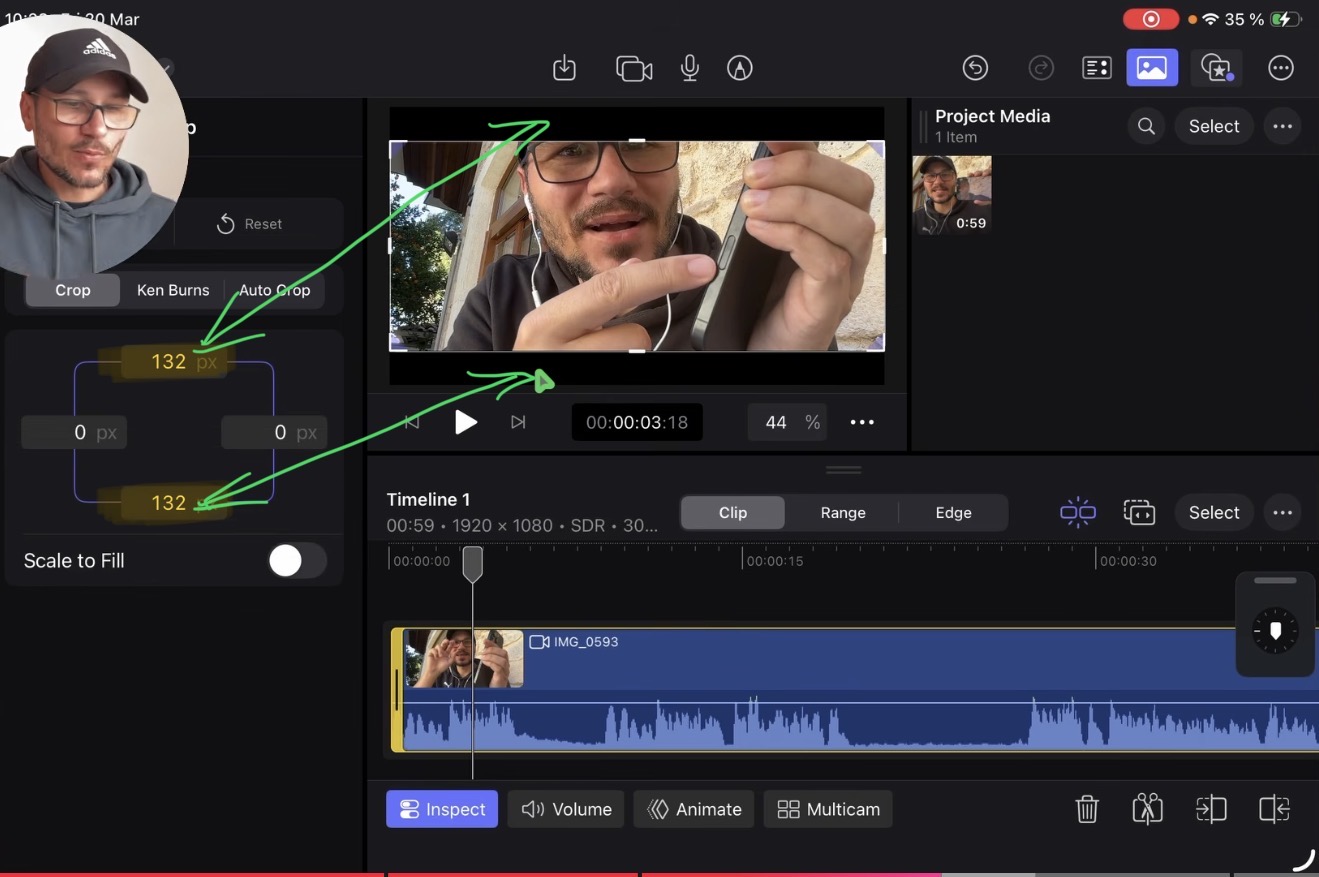
Task: Undo the last edit
Action: pyautogui.click(x=975, y=68)
